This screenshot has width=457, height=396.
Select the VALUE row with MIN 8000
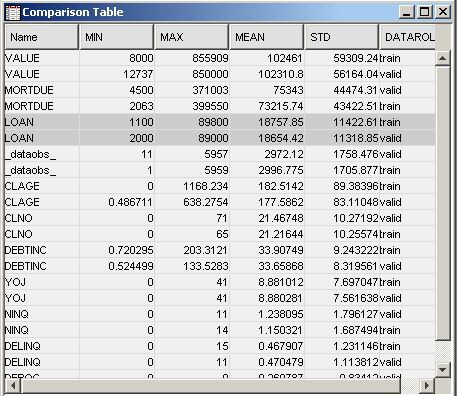pyautogui.click(x=220, y=58)
